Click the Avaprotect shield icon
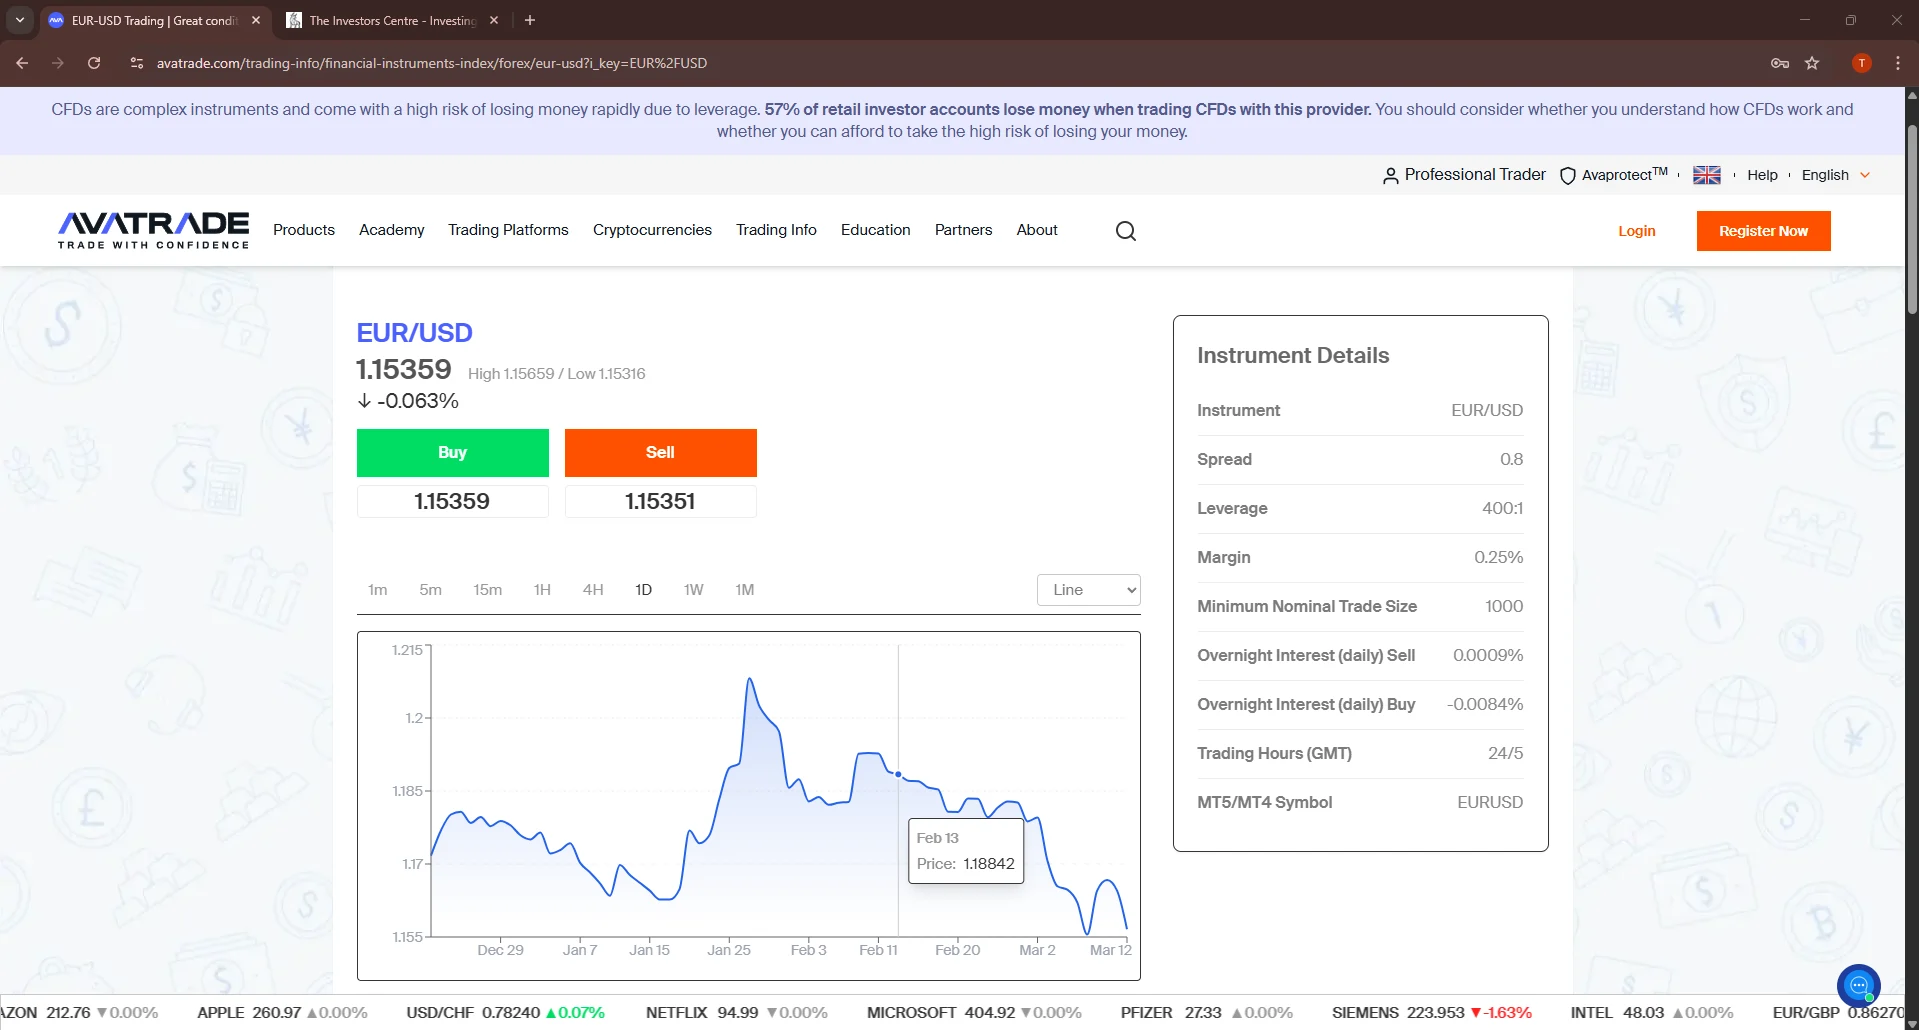The image size is (1919, 1030). point(1568,176)
